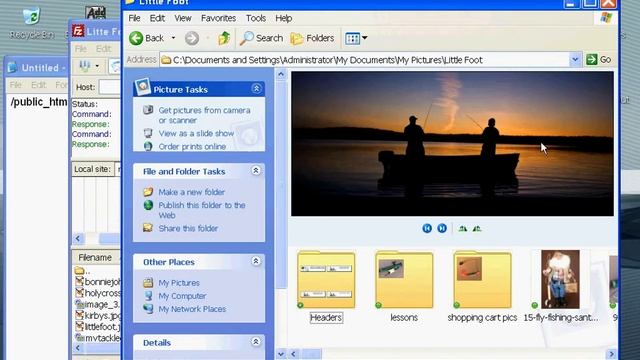Click Make a new folder
Screen dimensions: 640x360
point(191,192)
